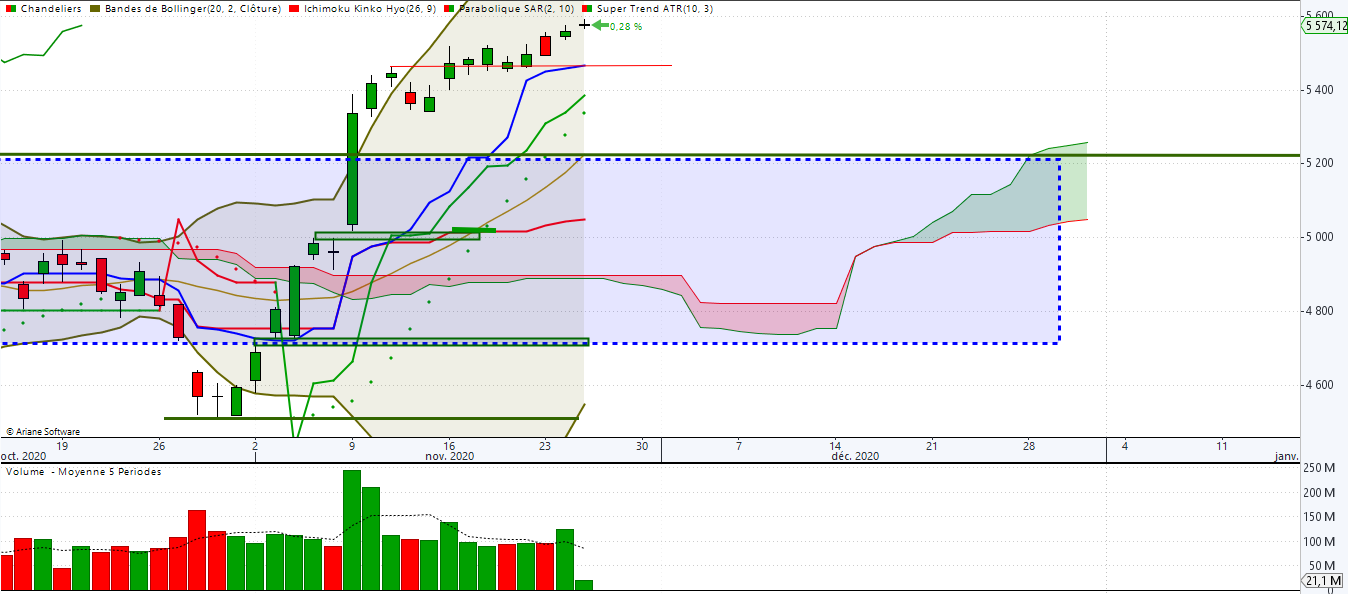Click date 26 on the time axis
The image size is (1348, 594).
(x=158, y=446)
